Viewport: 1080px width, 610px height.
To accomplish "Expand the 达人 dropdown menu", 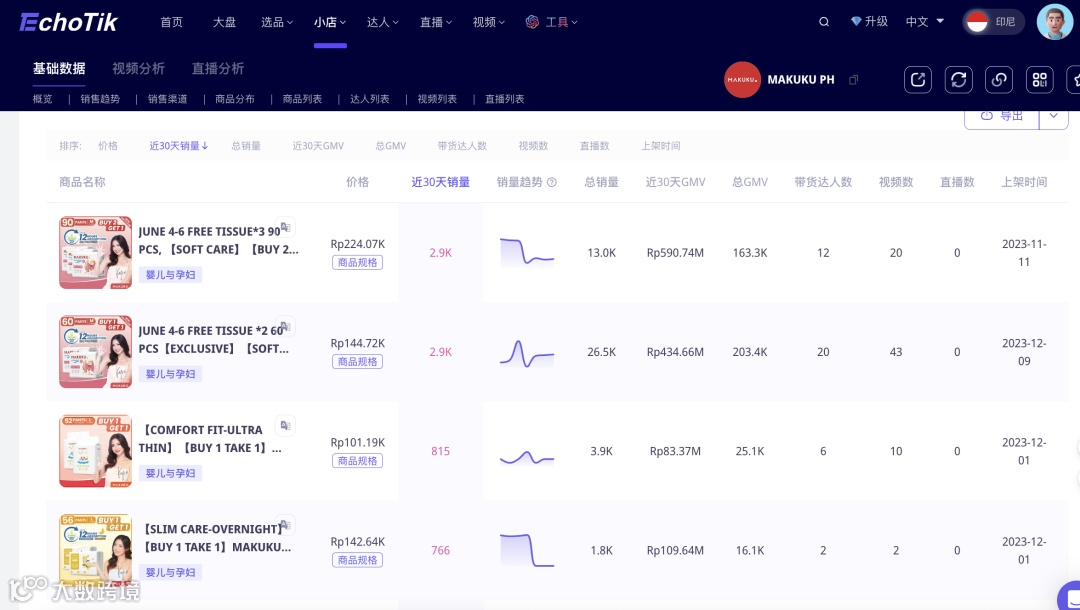I will [x=382, y=22].
